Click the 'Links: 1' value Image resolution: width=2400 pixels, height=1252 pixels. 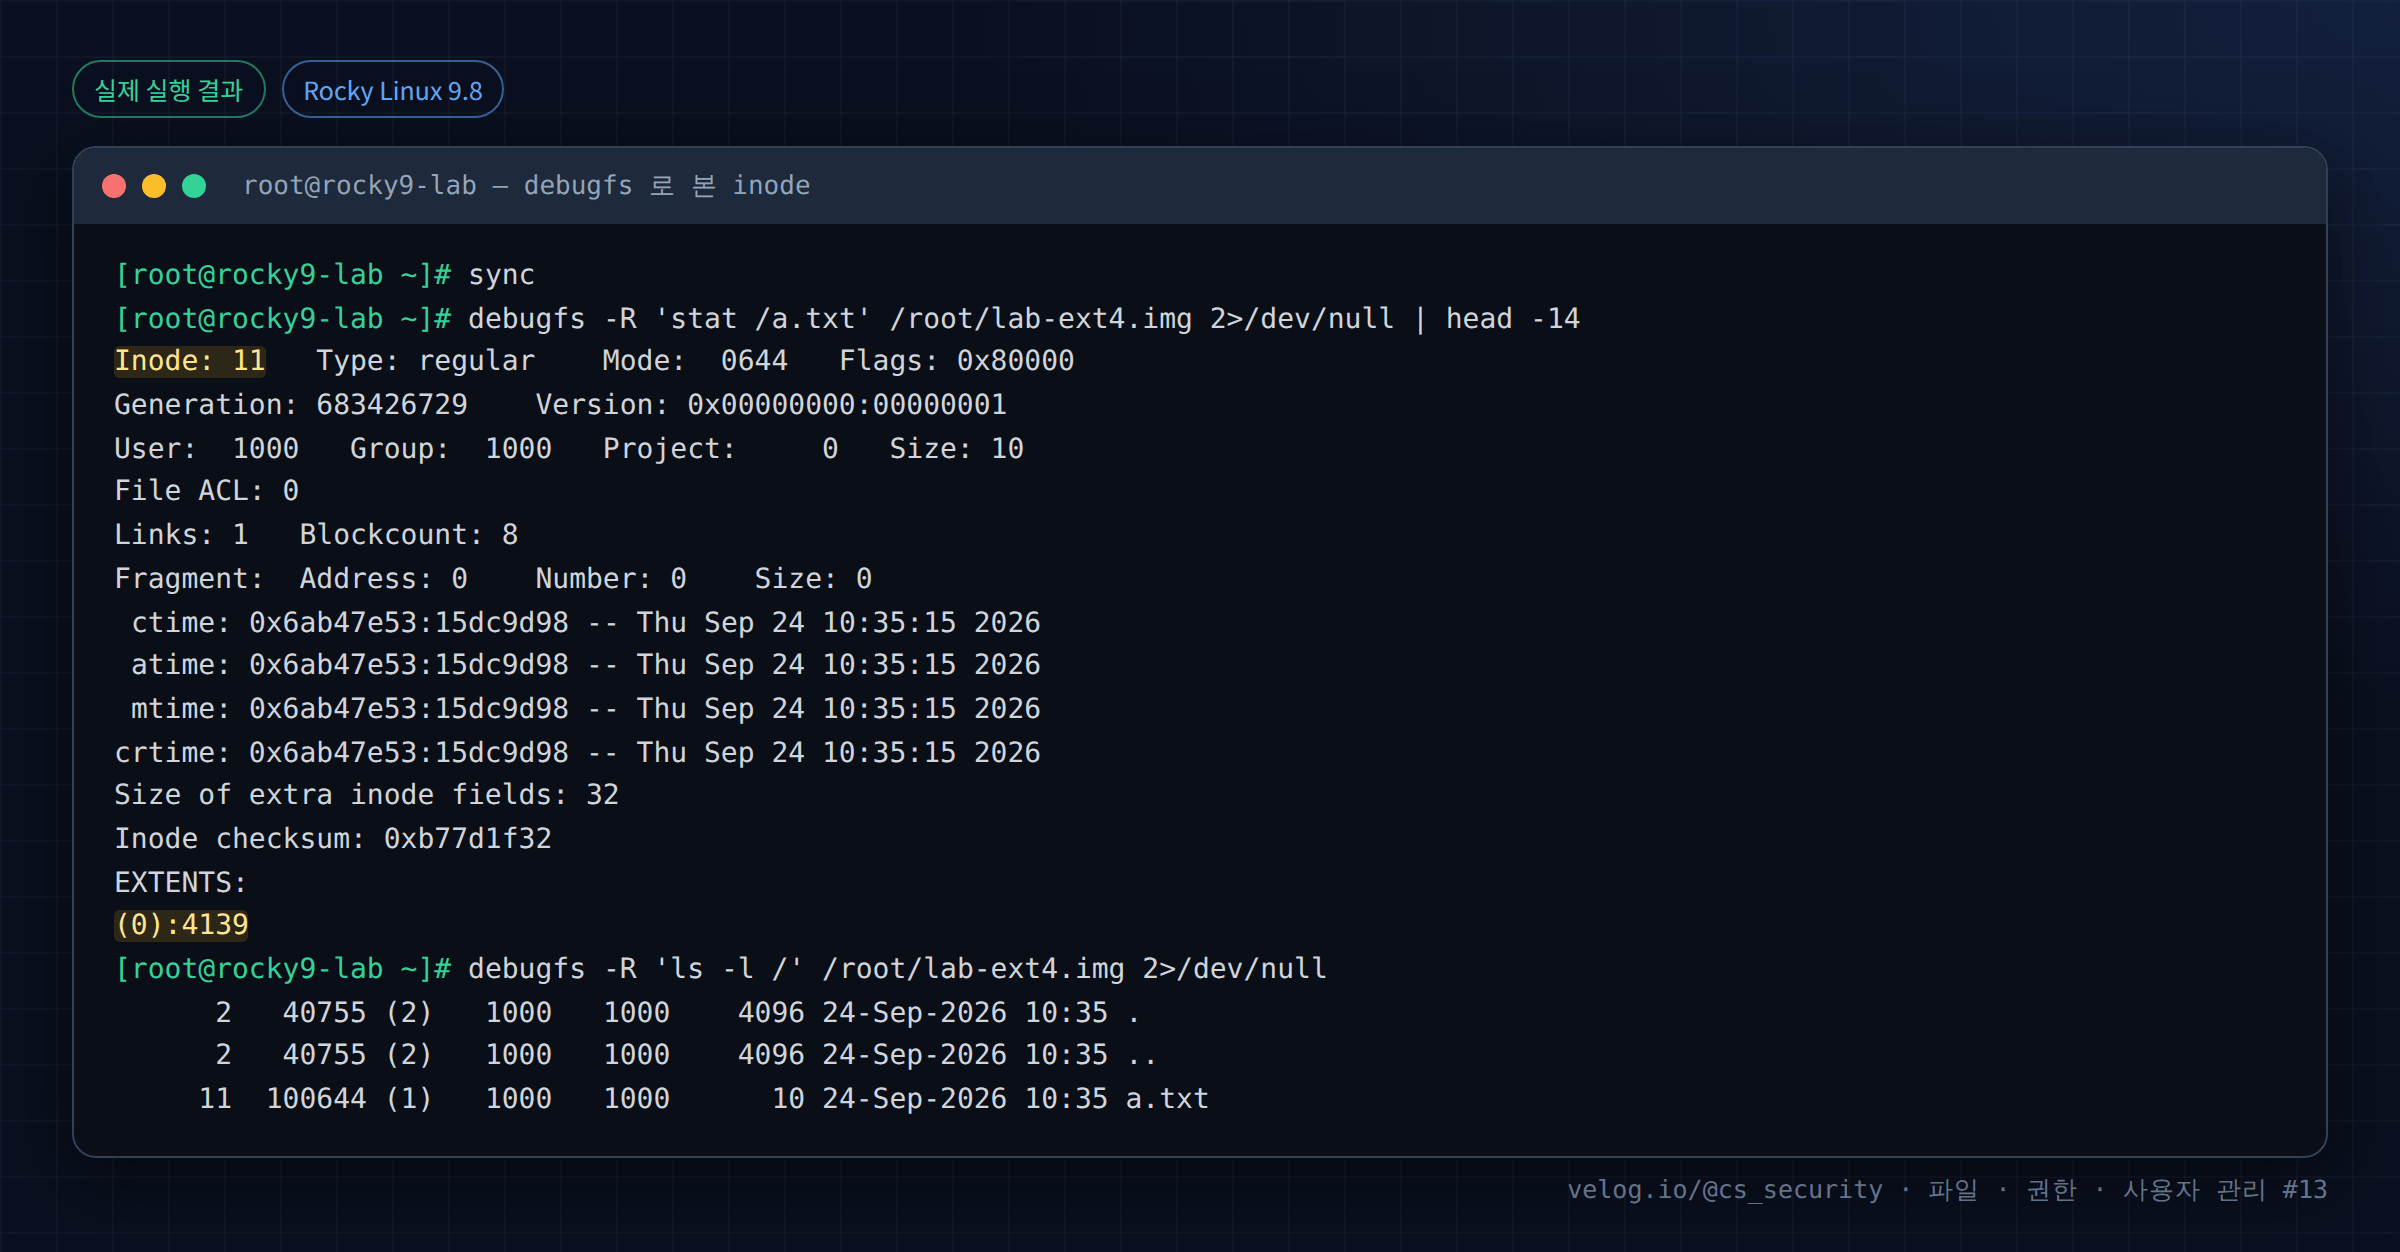coord(181,535)
